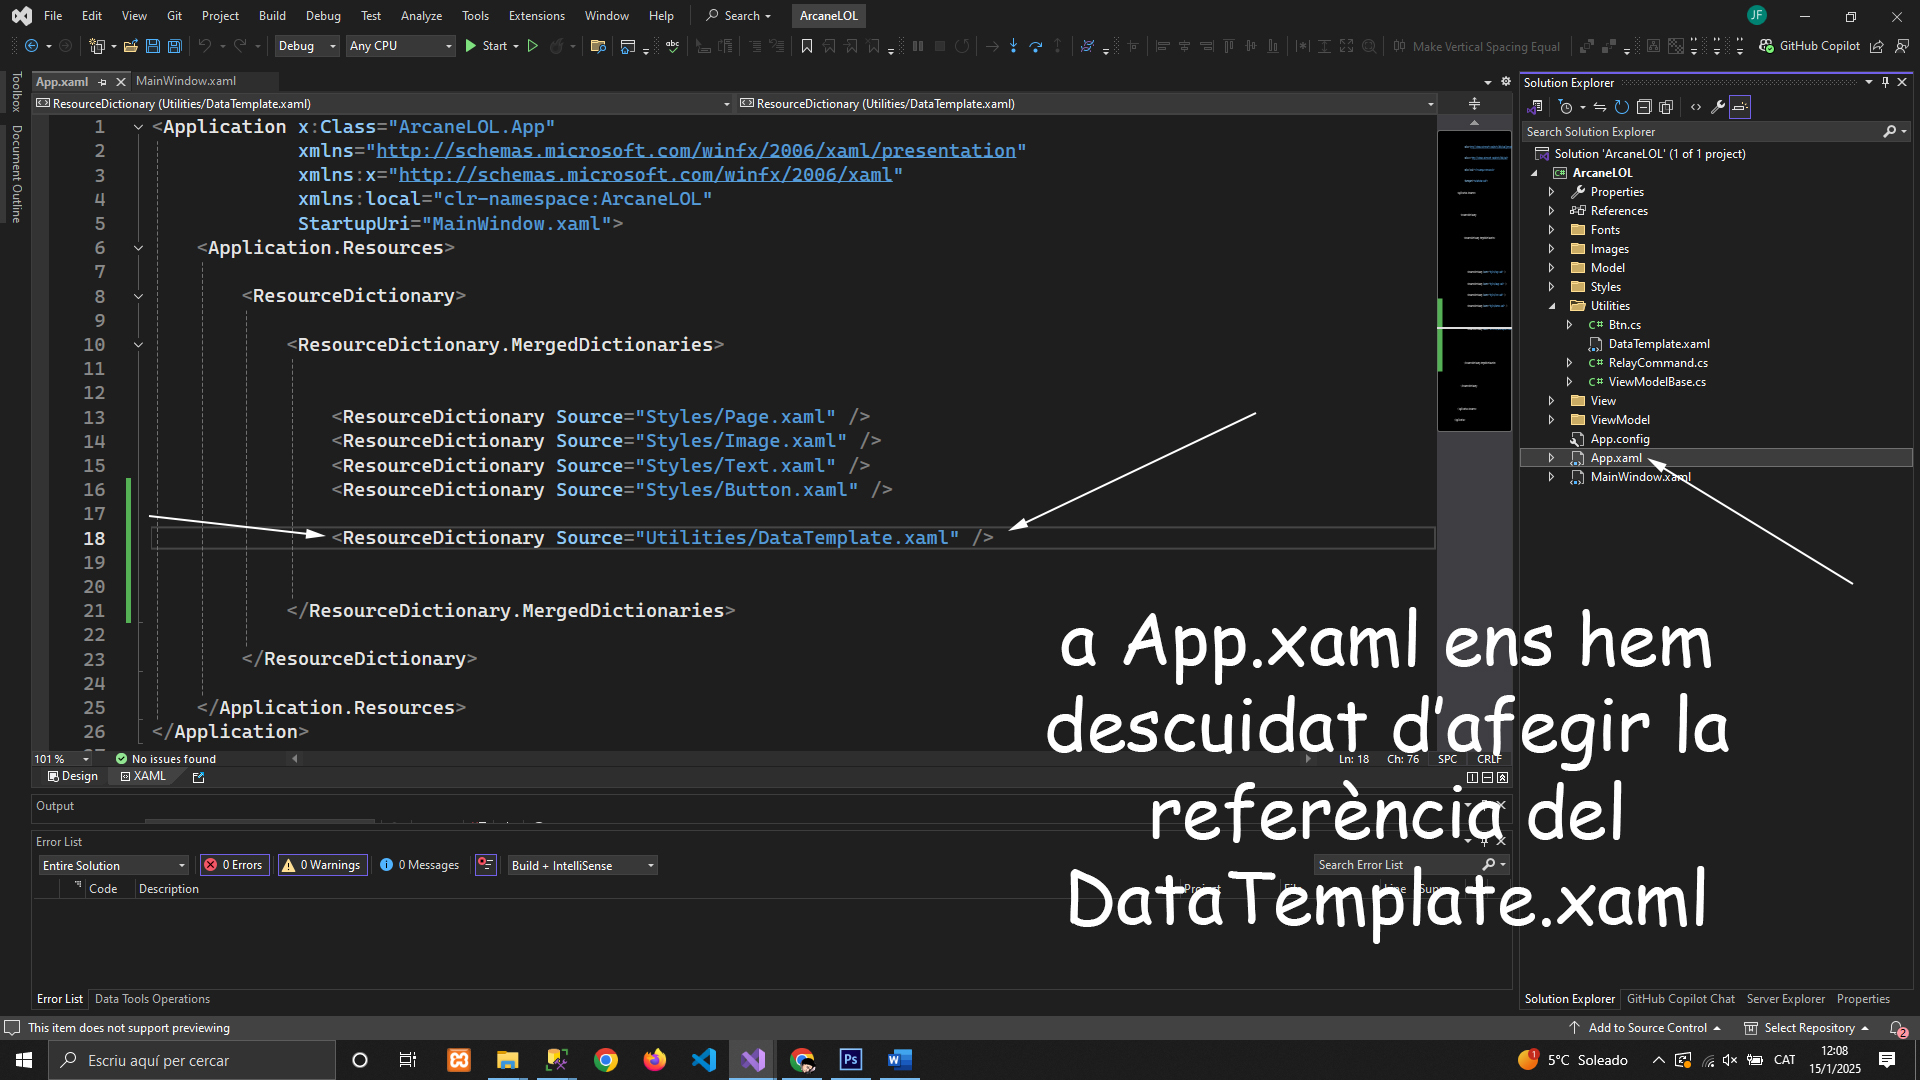Click the presentation xmlns schema link
Viewport: 1920px width, 1080px height.
696,151
